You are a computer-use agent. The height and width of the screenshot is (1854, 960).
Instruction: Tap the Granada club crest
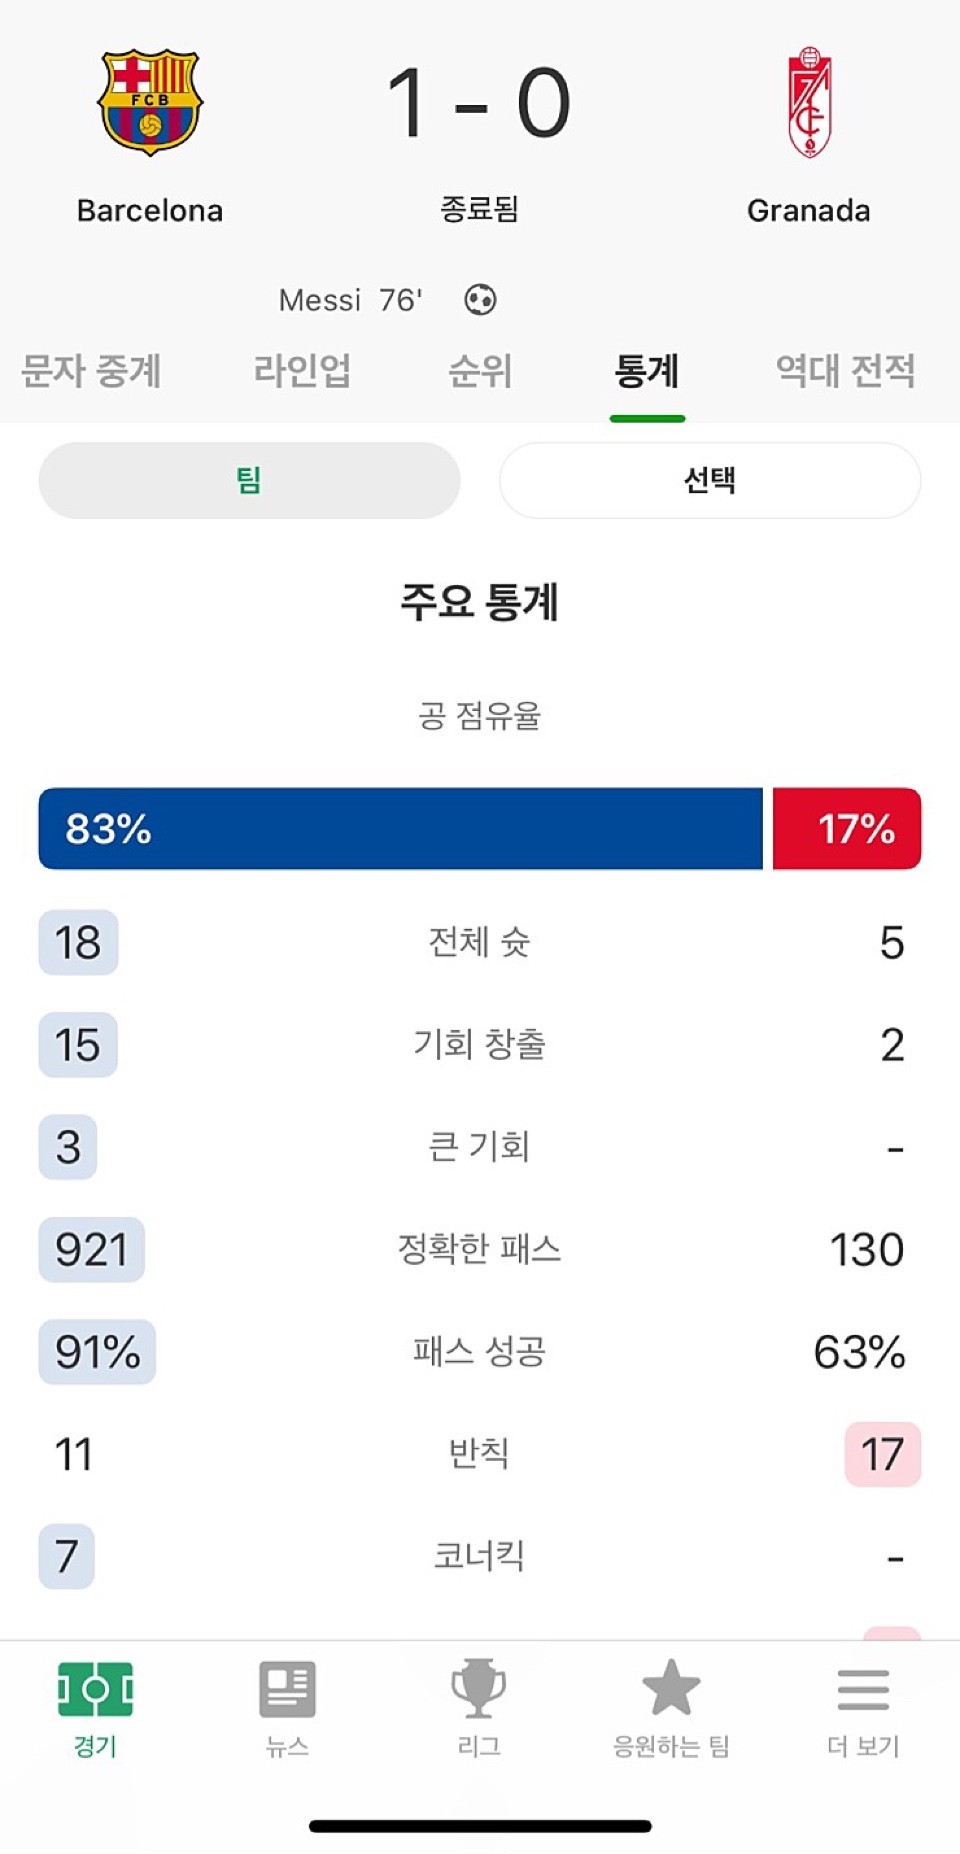809,102
